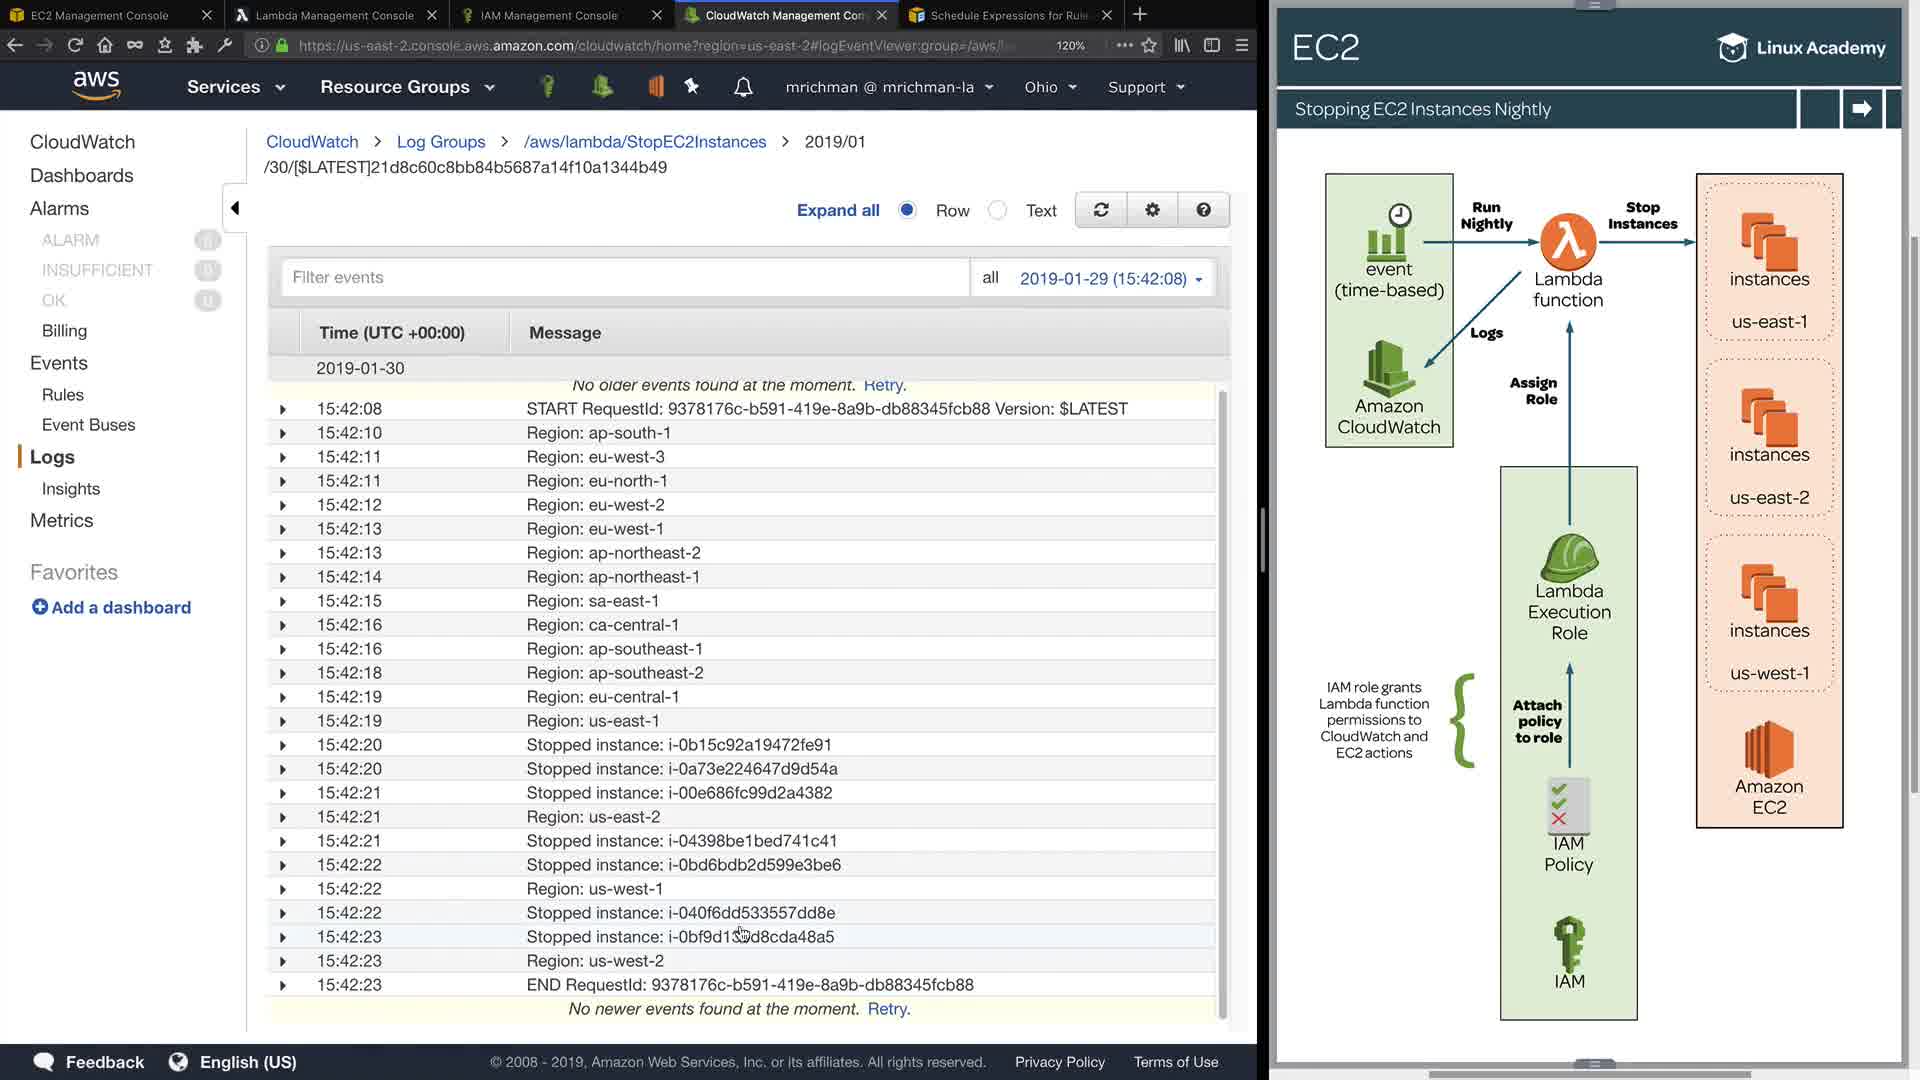Expand the START RequestId log row
This screenshot has height=1080, width=1920.
click(x=283, y=409)
